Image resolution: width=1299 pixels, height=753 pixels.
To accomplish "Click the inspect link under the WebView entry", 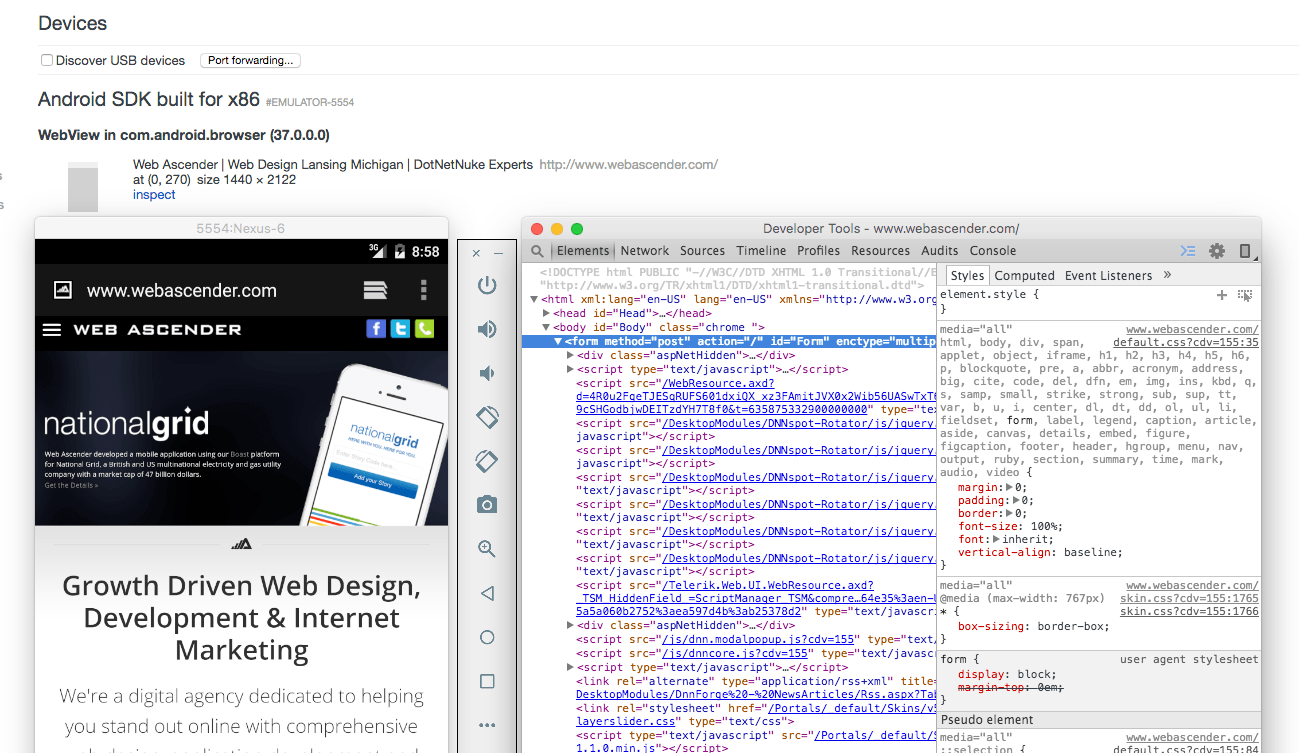I will [152, 194].
